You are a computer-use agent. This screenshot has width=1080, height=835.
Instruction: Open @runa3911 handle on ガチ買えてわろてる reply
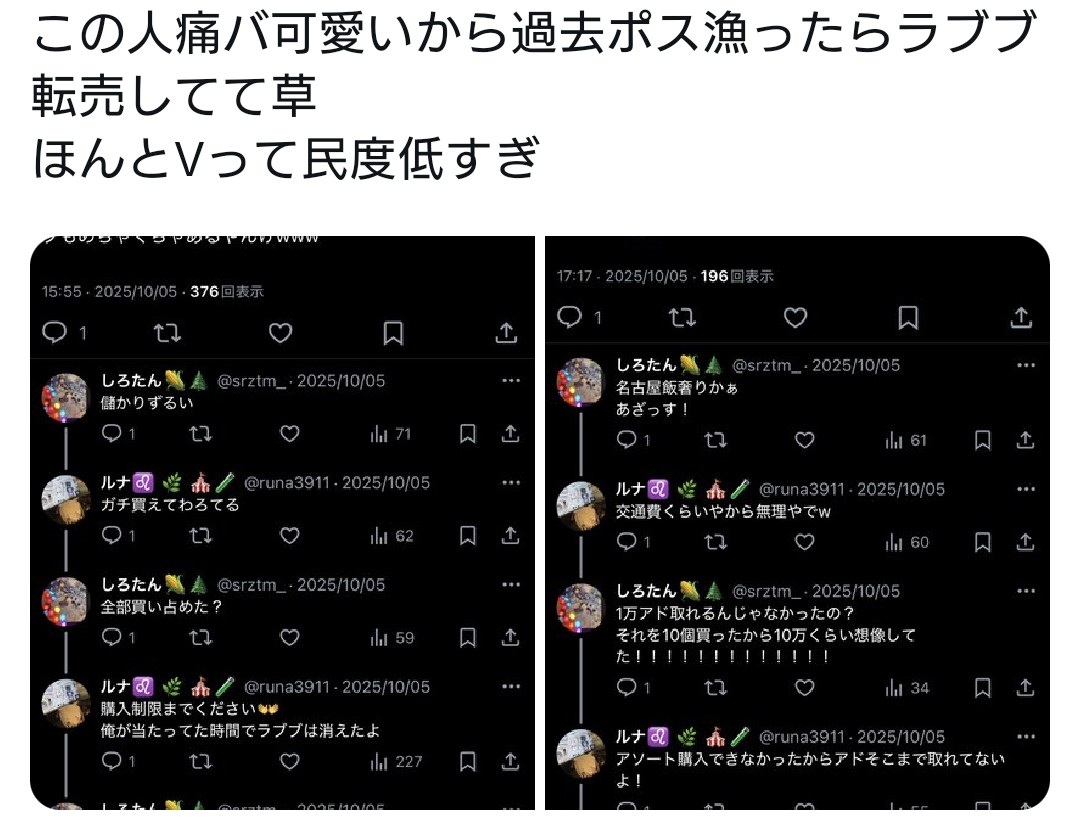pos(287,482)
